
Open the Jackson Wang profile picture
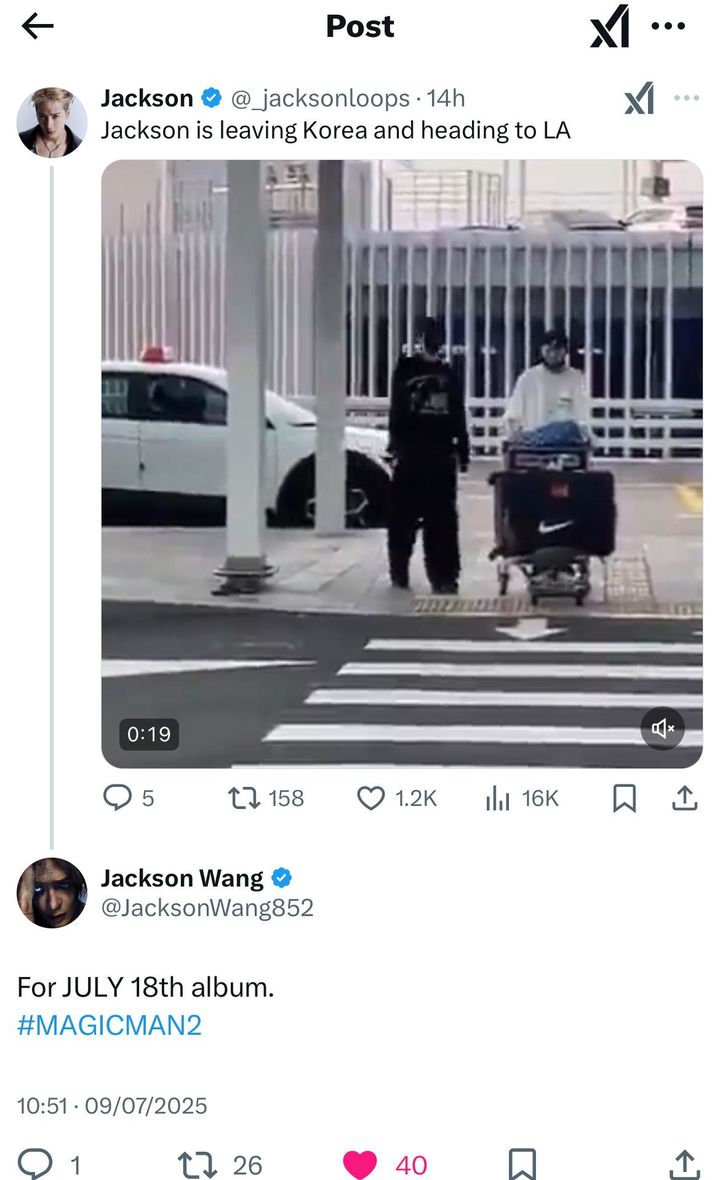click(x=52, y=893)
